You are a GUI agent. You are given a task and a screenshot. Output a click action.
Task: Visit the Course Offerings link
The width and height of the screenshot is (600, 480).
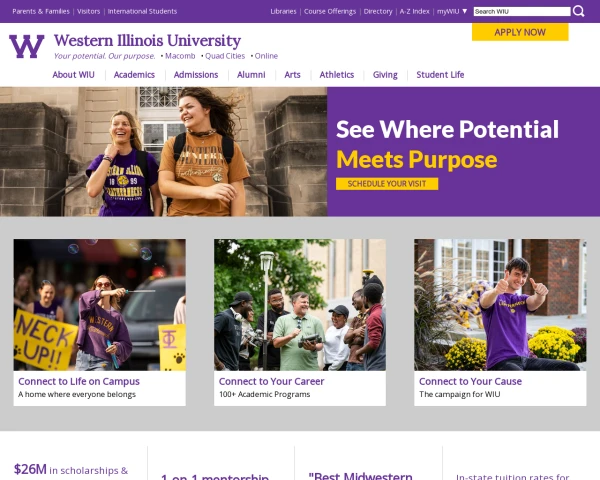(x=330, y=11)
